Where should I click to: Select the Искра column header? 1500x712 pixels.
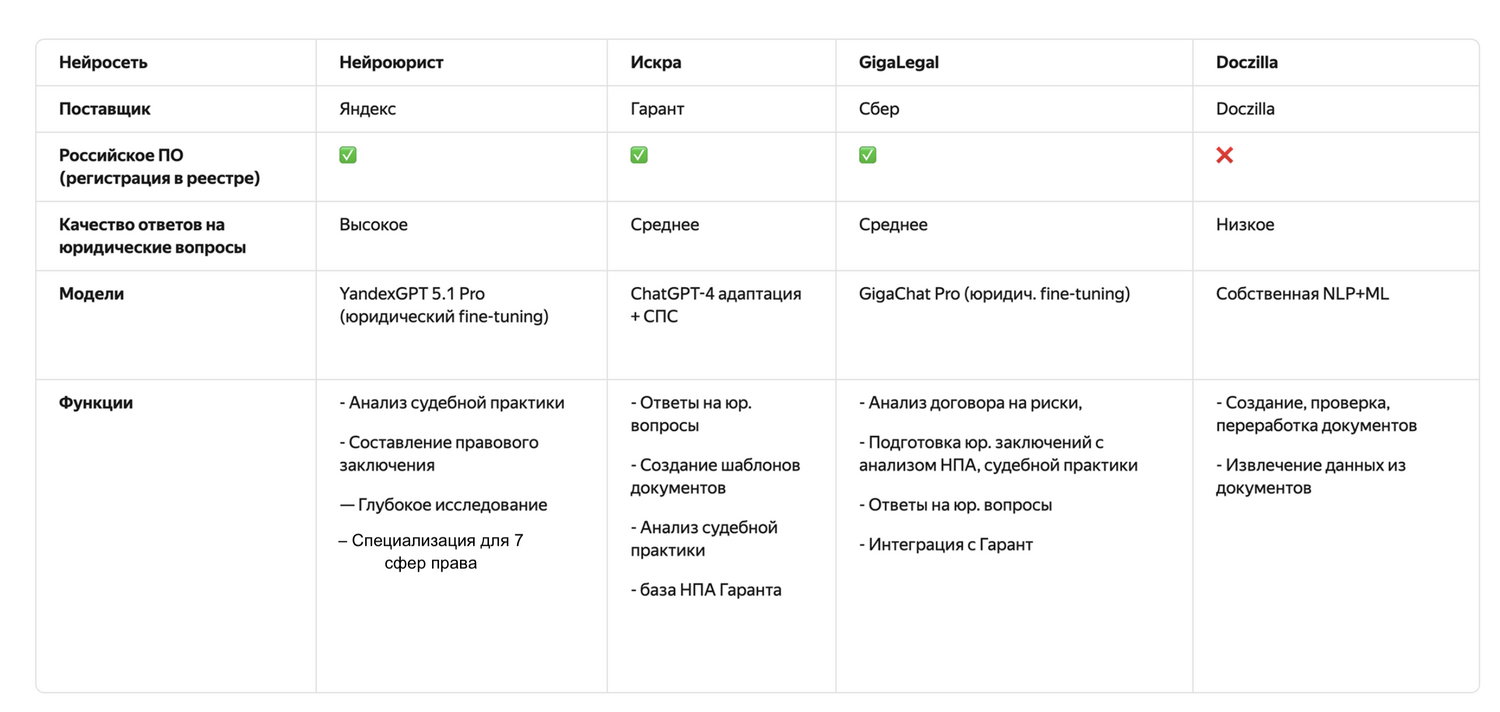pos(656,62)
